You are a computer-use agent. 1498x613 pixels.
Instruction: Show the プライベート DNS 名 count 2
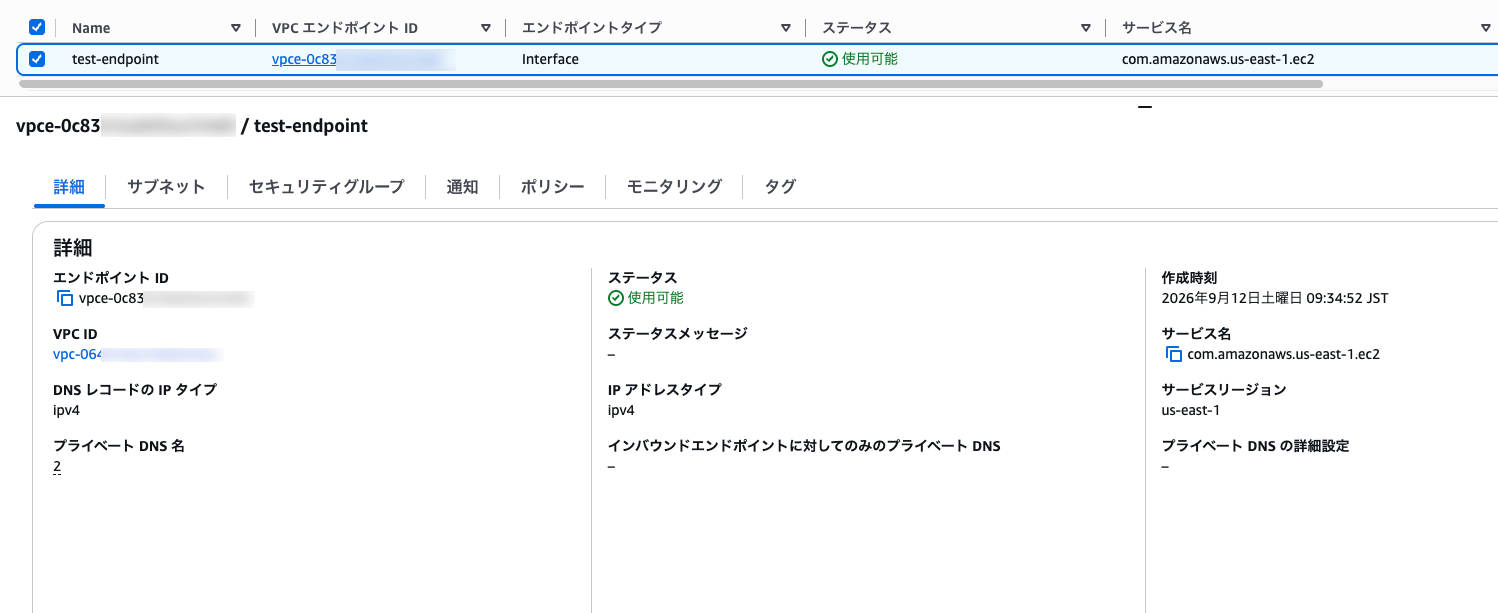[57, 466]
